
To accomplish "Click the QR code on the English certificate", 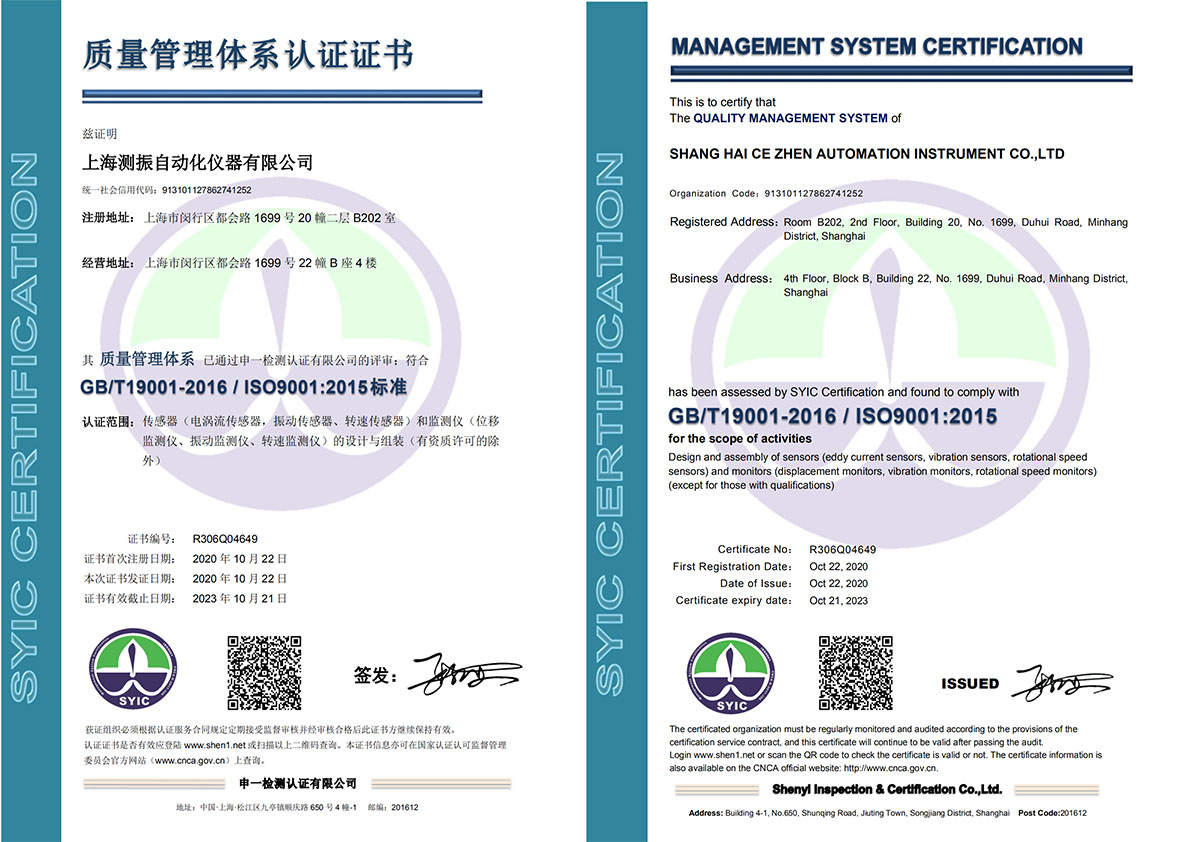I will pyautogui.click(x=855, y=672).
